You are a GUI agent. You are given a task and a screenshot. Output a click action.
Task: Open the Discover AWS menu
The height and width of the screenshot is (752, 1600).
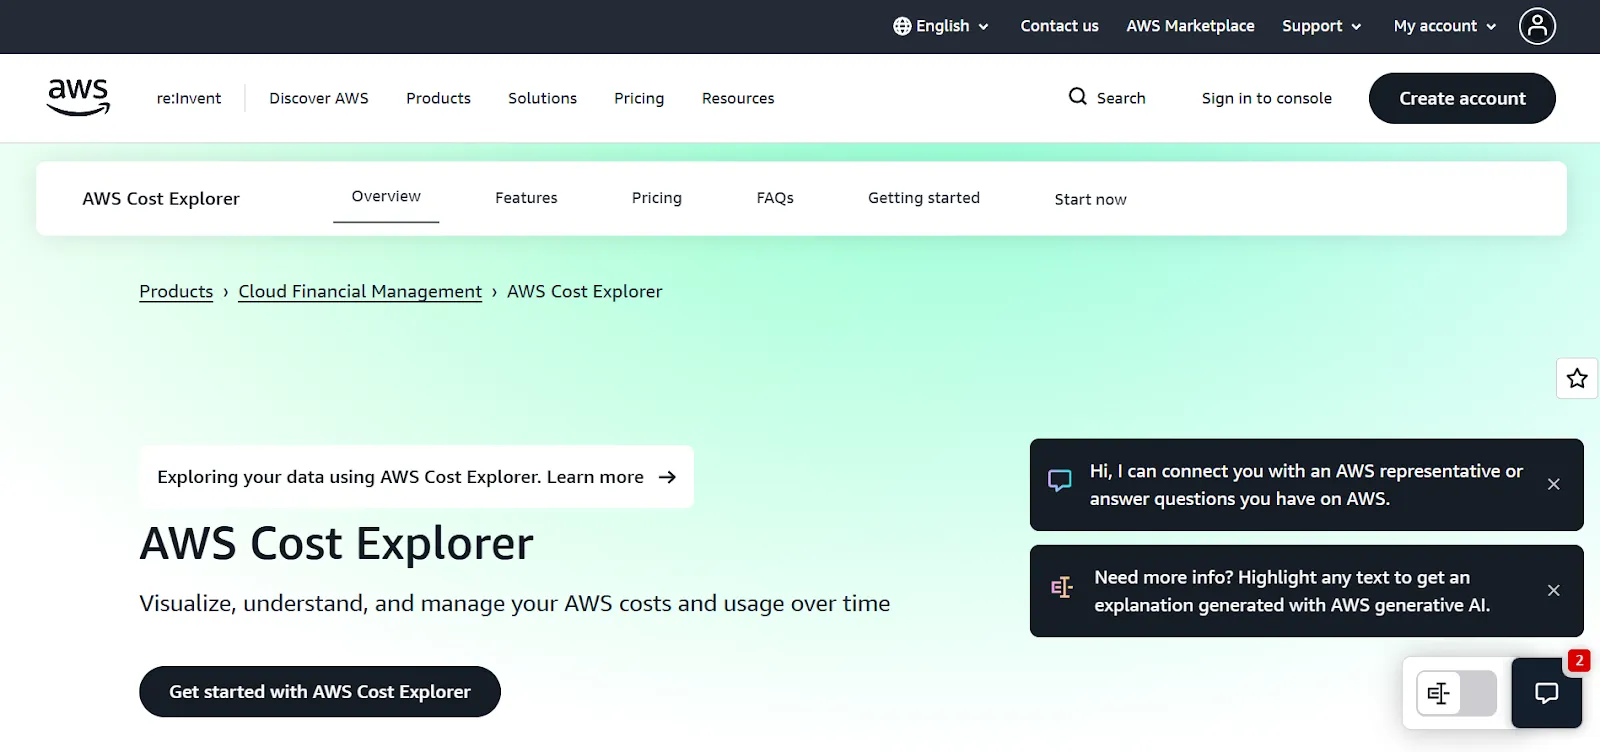(319, 98)
